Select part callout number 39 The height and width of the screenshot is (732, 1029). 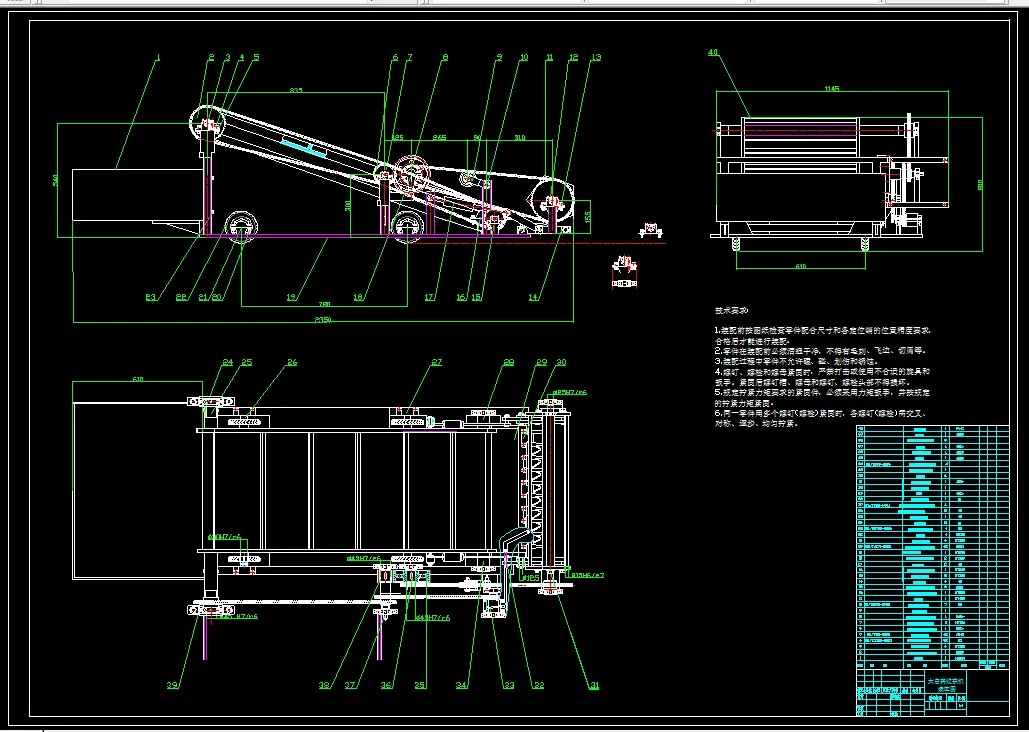[172, 685]
